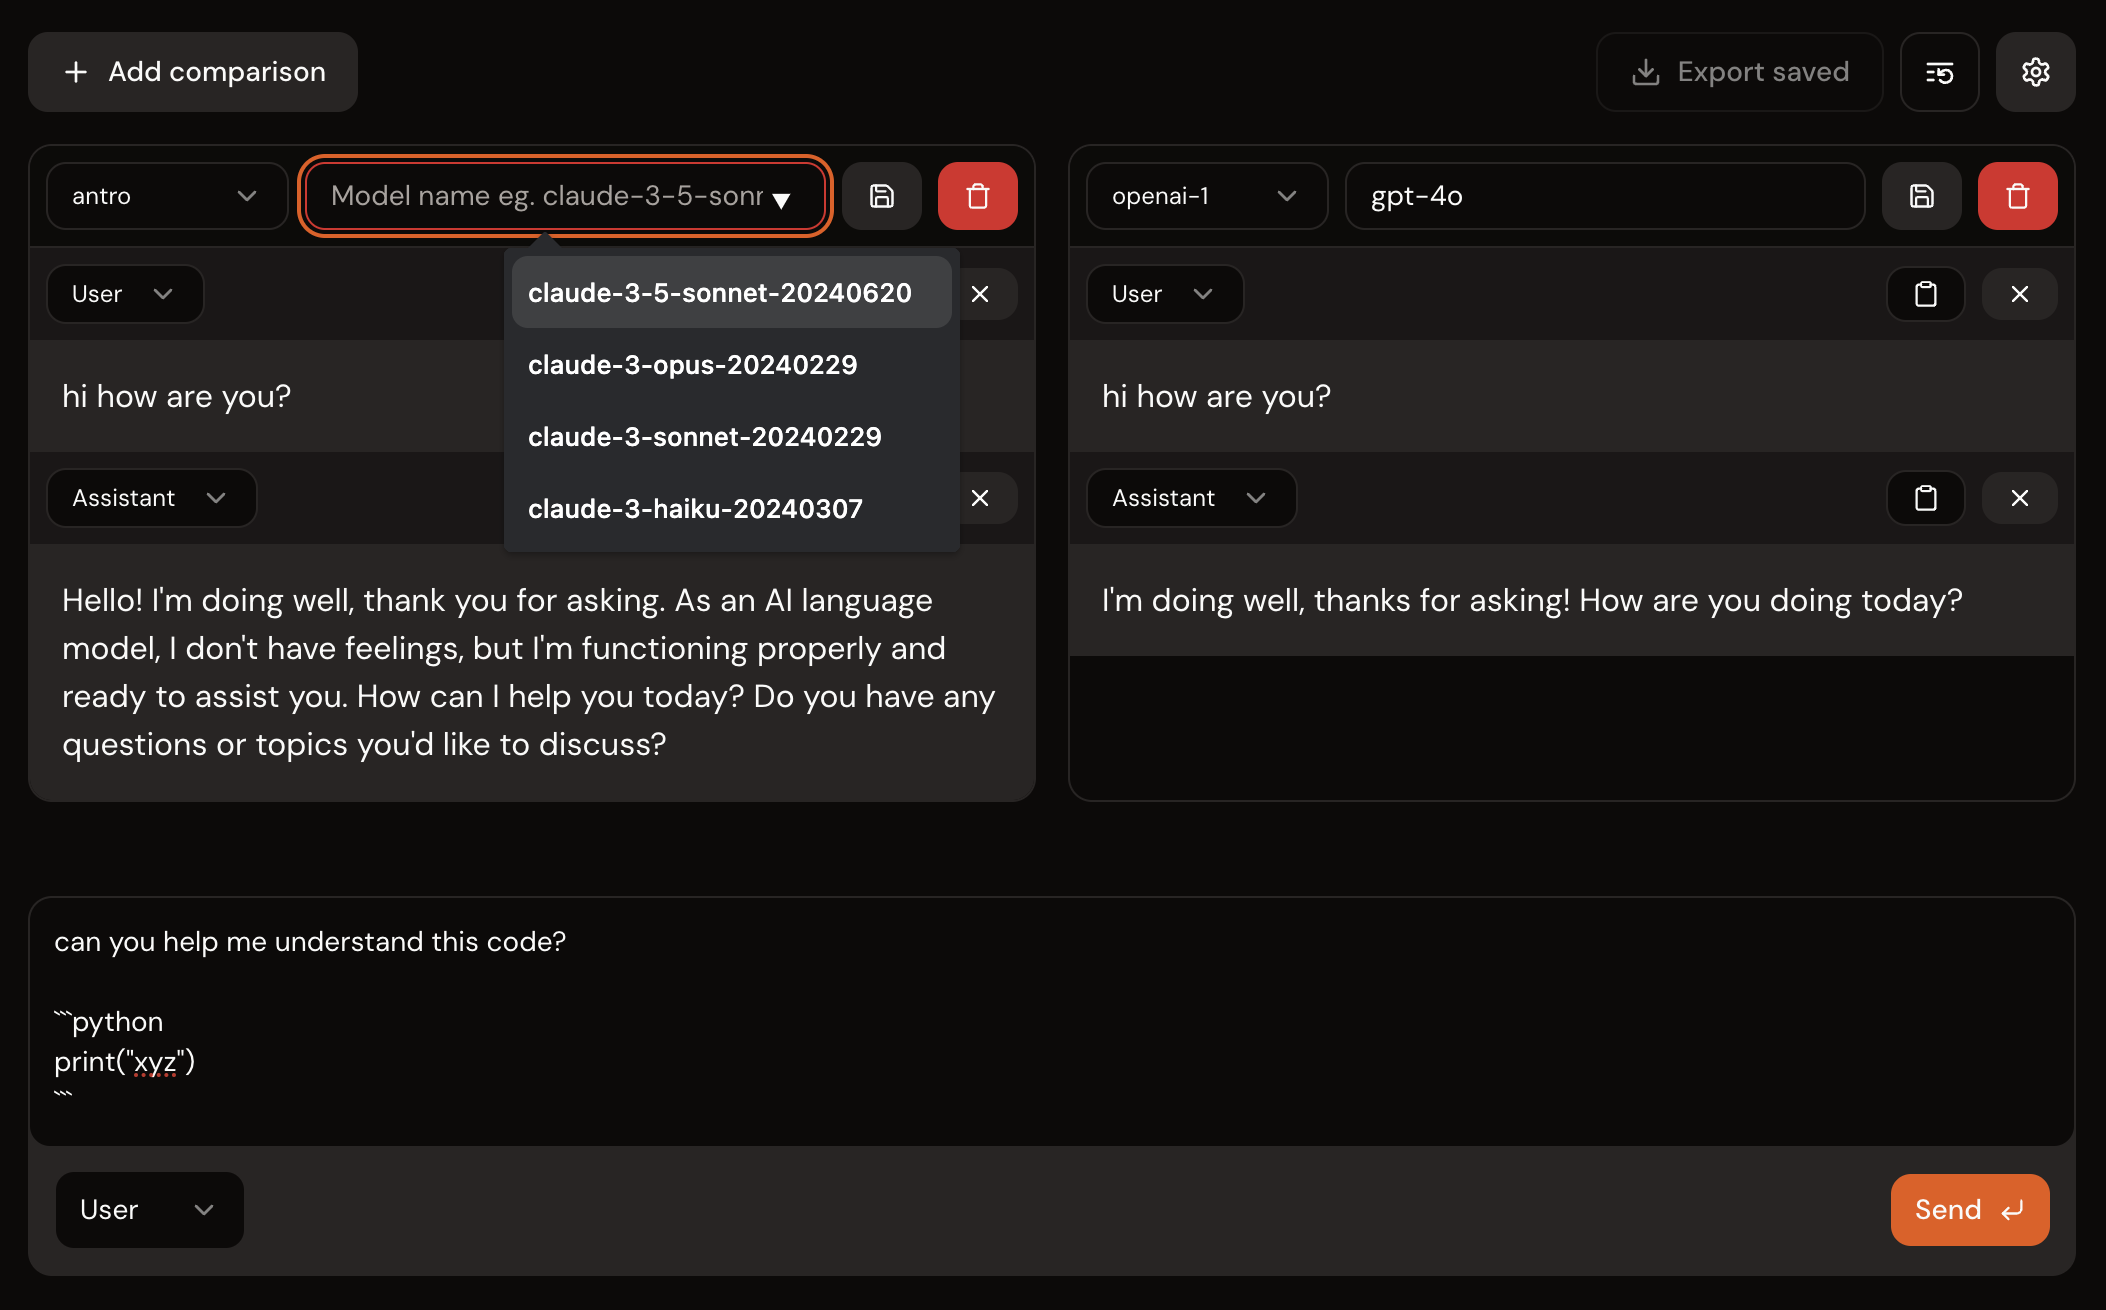Select claude-3-5-sonnet-20240620 from the list

(720, 293)
